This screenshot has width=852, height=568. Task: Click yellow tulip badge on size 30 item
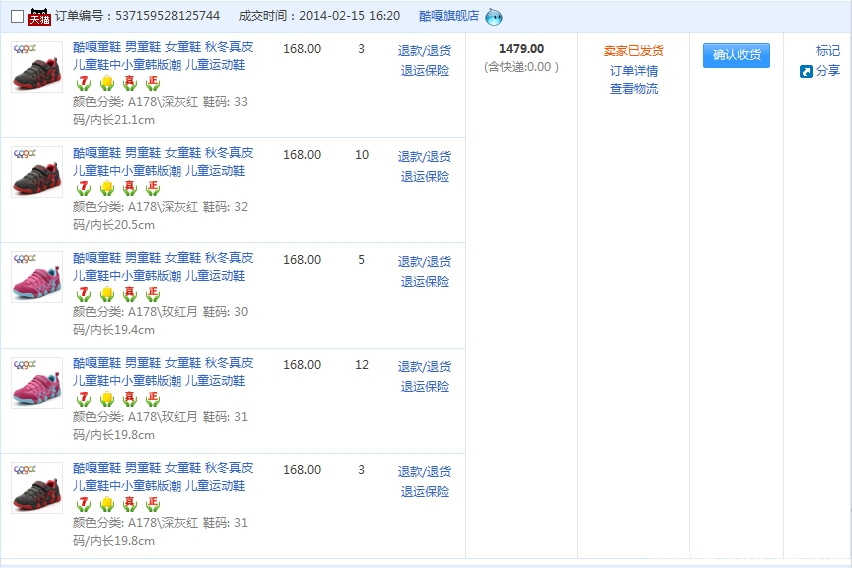[x=107, y=294]
